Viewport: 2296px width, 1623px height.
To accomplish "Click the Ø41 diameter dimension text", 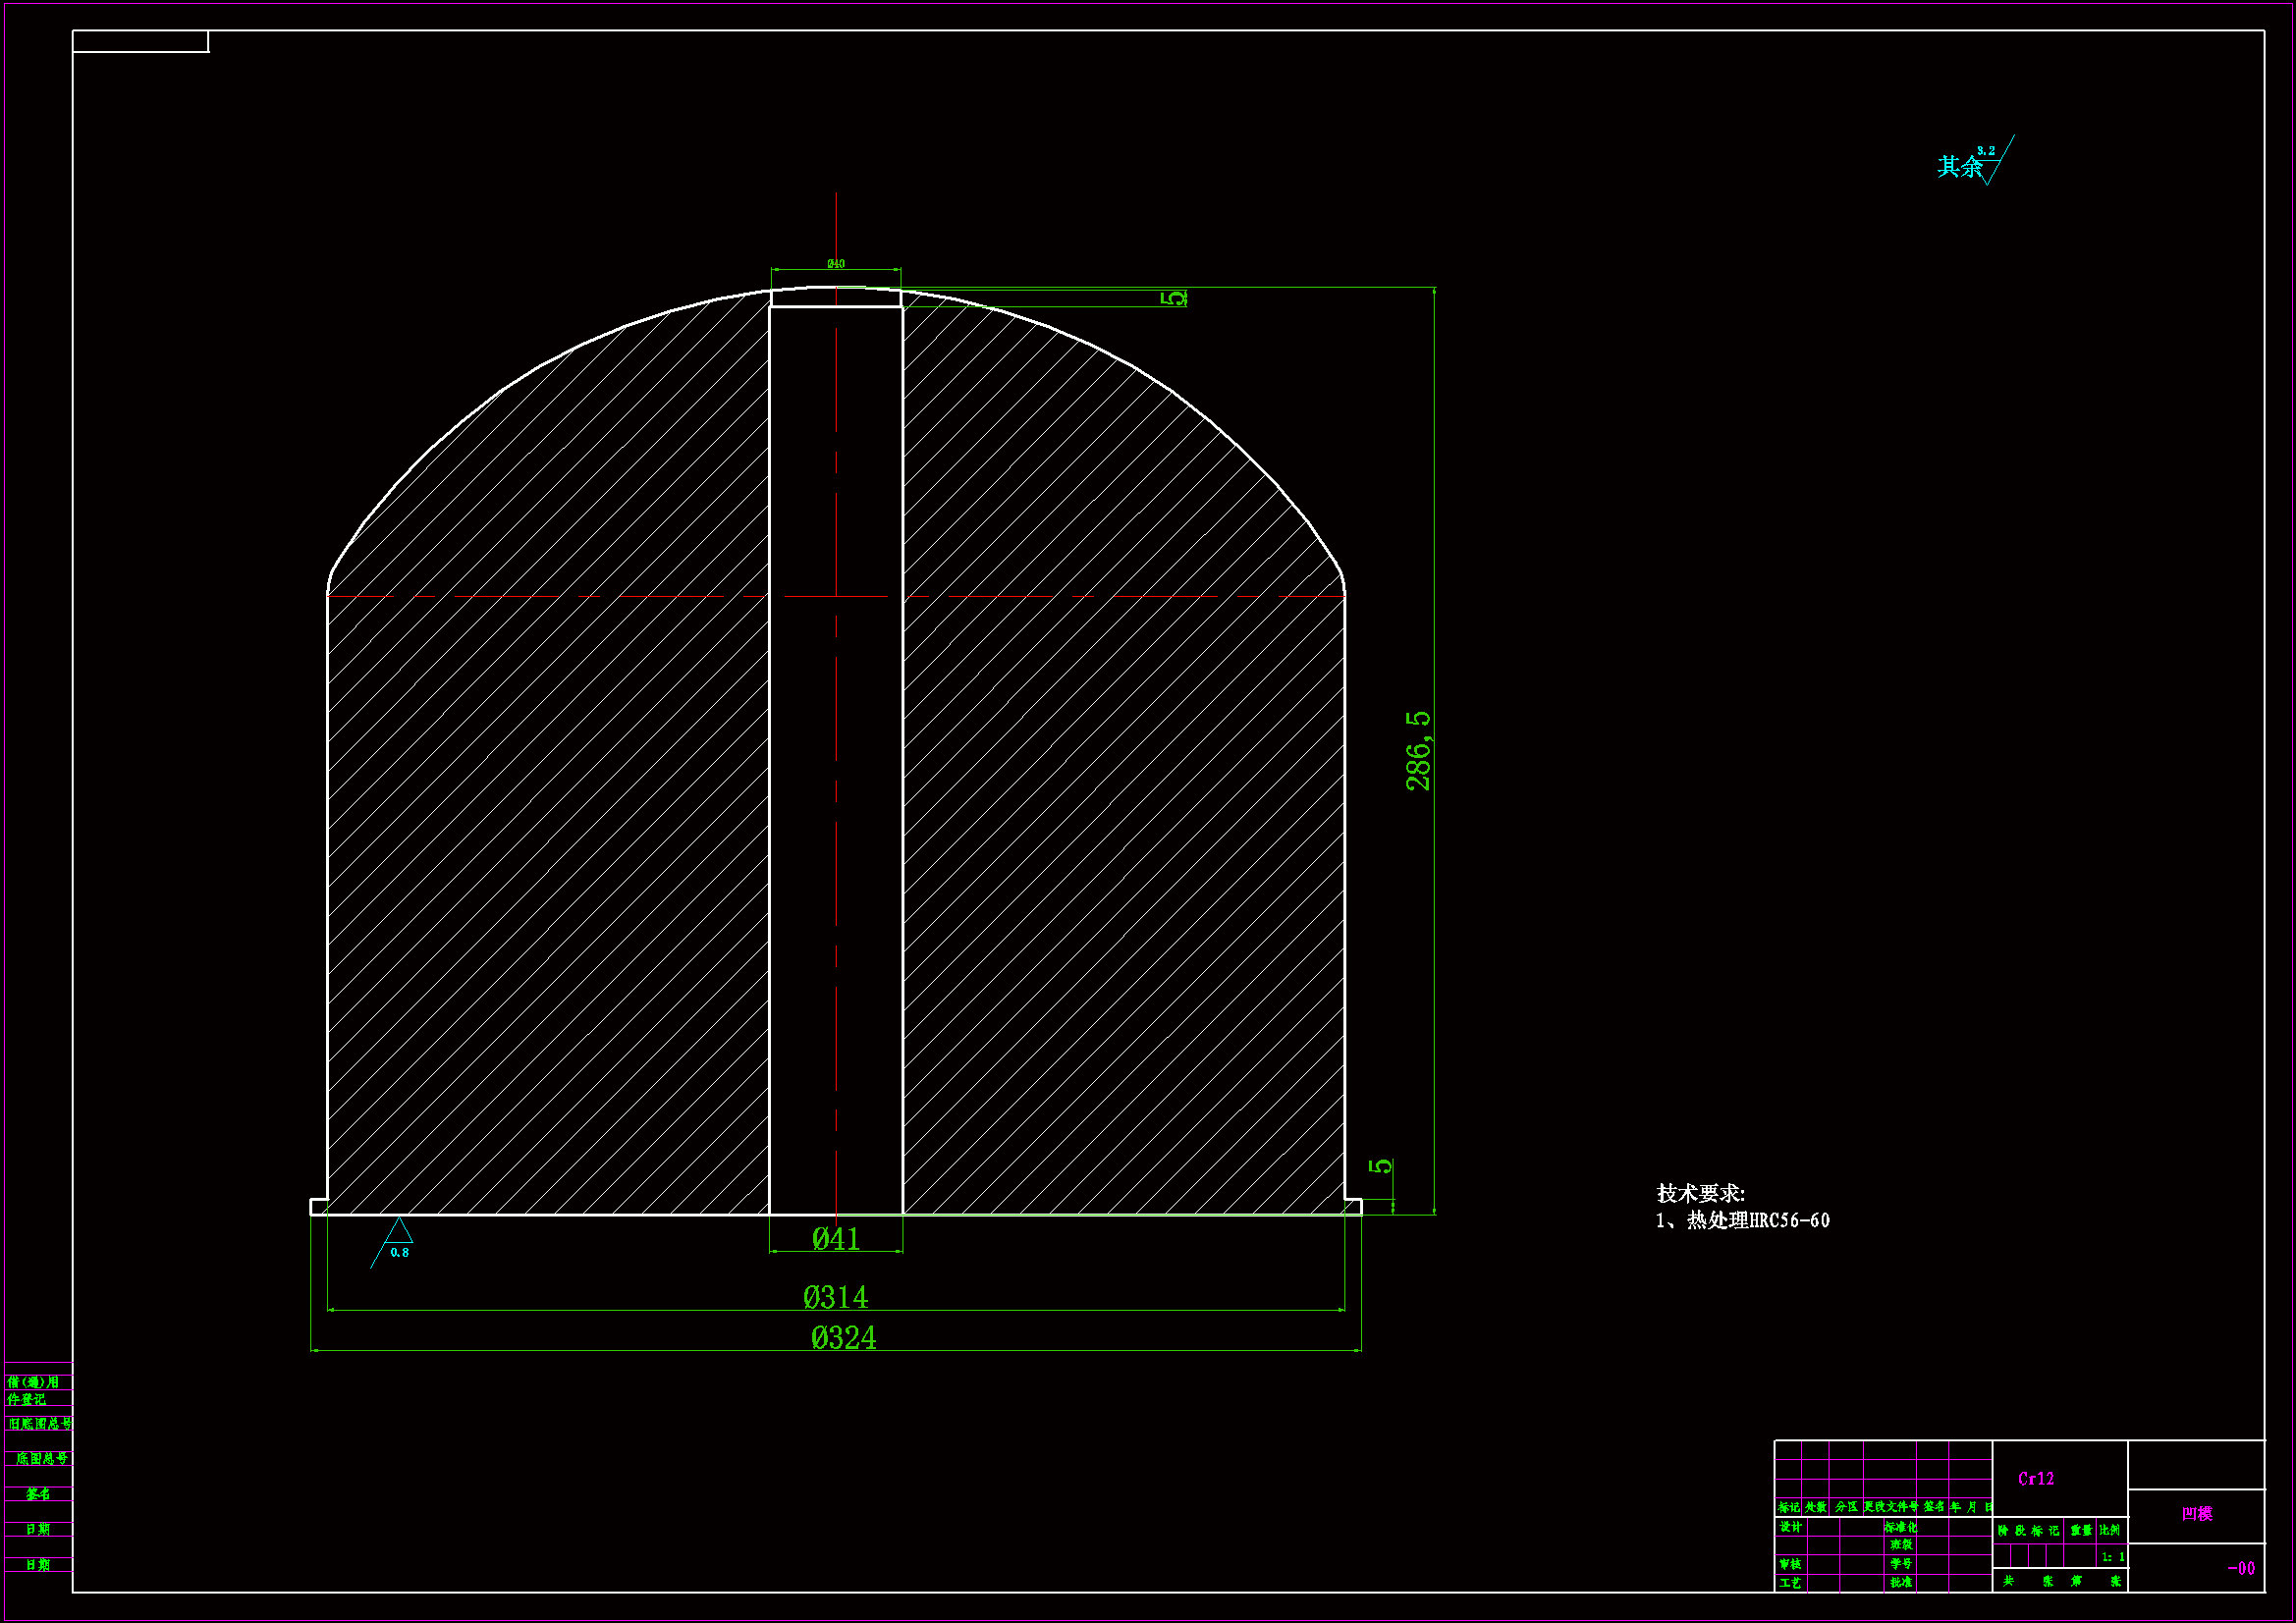I will 836,1239.
